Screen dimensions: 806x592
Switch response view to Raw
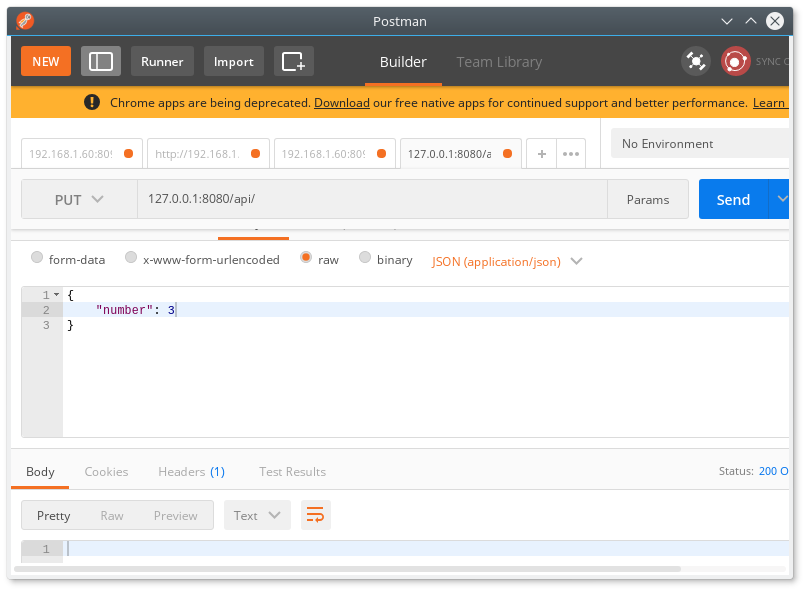(112, 515)
